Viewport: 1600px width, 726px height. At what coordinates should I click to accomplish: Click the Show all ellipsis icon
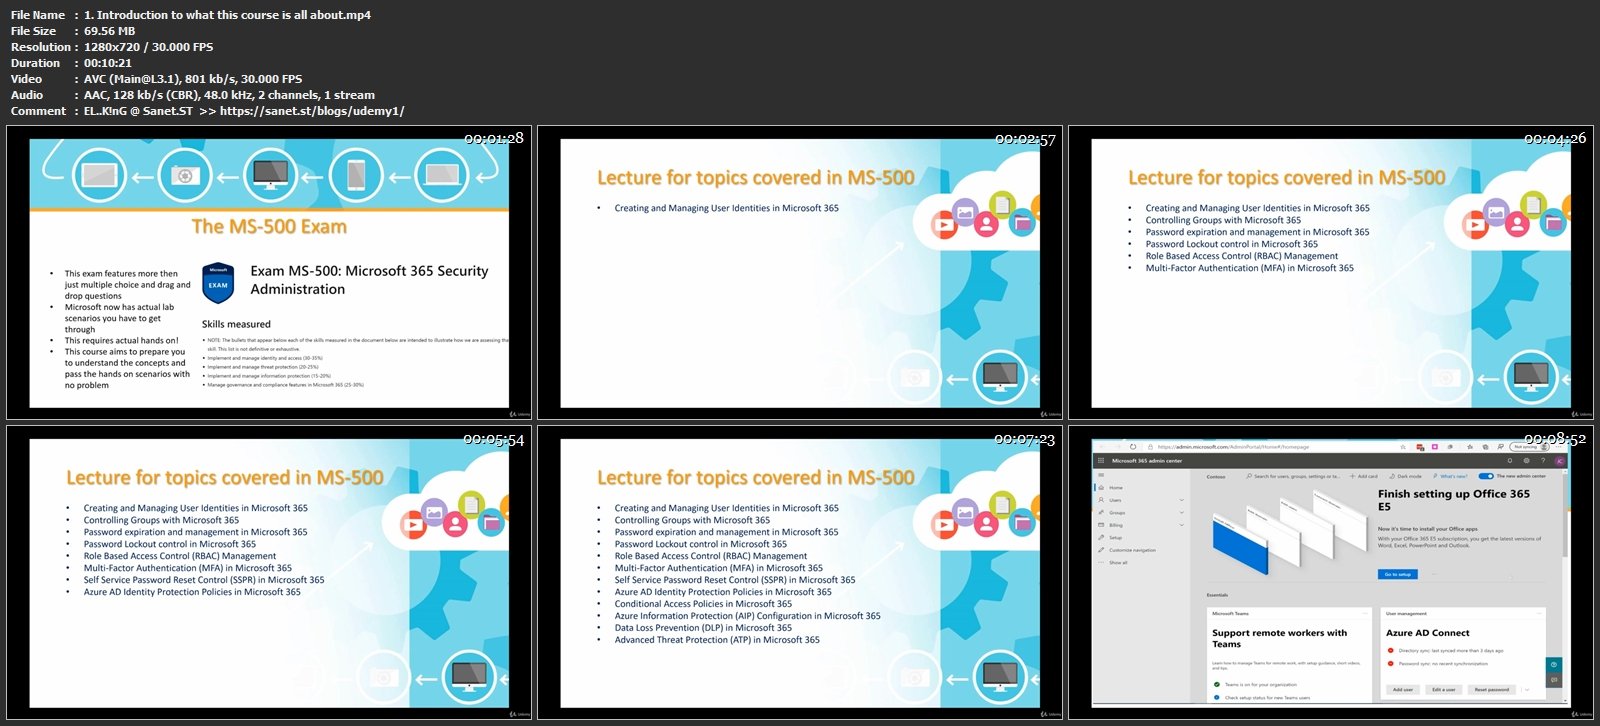click(x=1101, y=562)
